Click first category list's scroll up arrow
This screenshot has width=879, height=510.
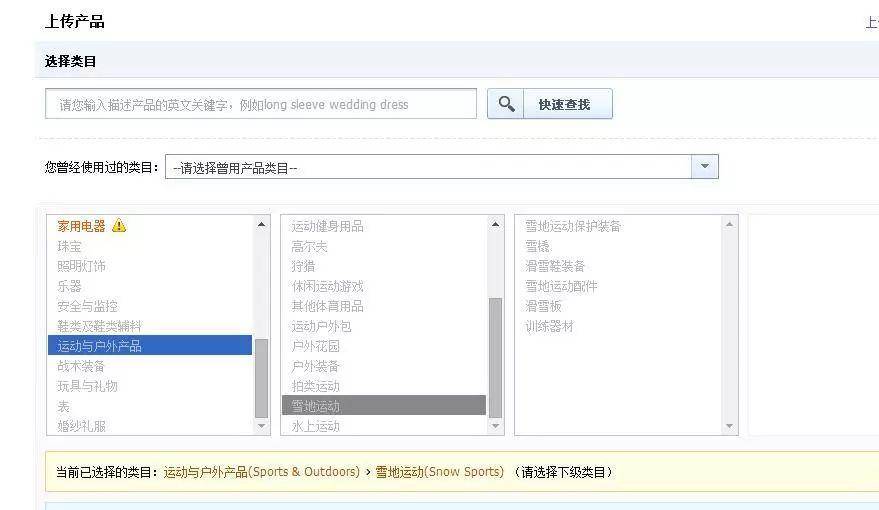pos(261,224)
